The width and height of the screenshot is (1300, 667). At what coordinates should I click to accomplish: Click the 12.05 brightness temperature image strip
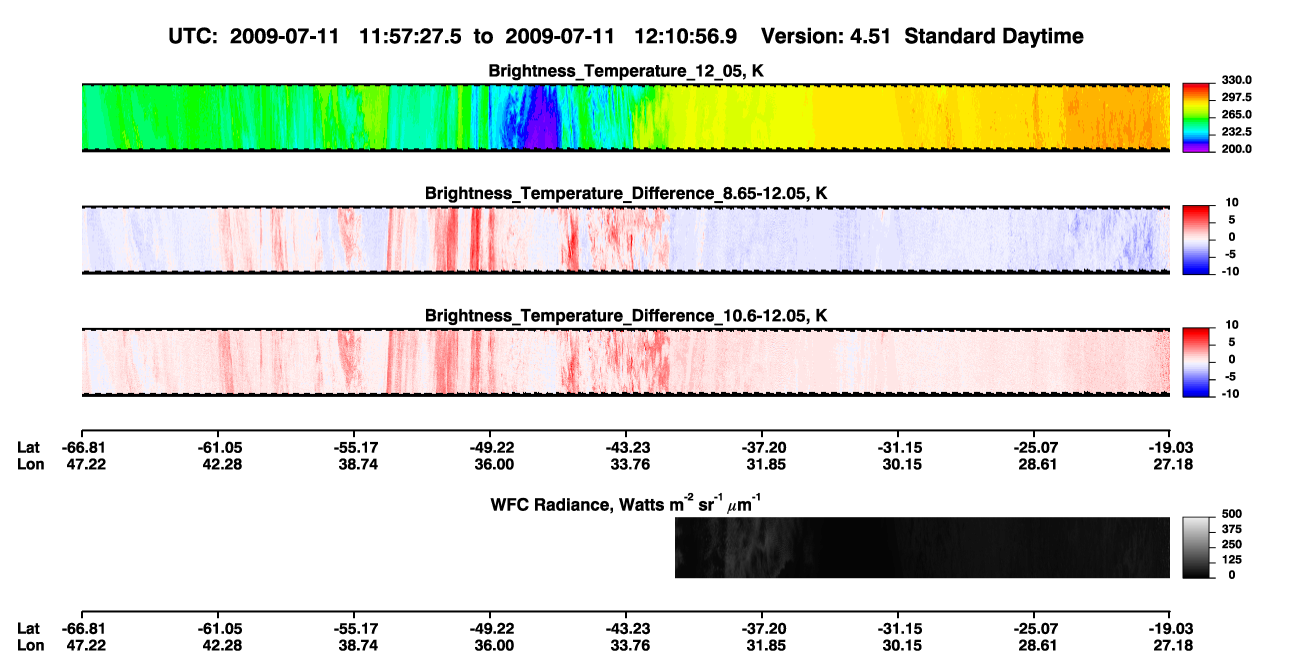625,117
